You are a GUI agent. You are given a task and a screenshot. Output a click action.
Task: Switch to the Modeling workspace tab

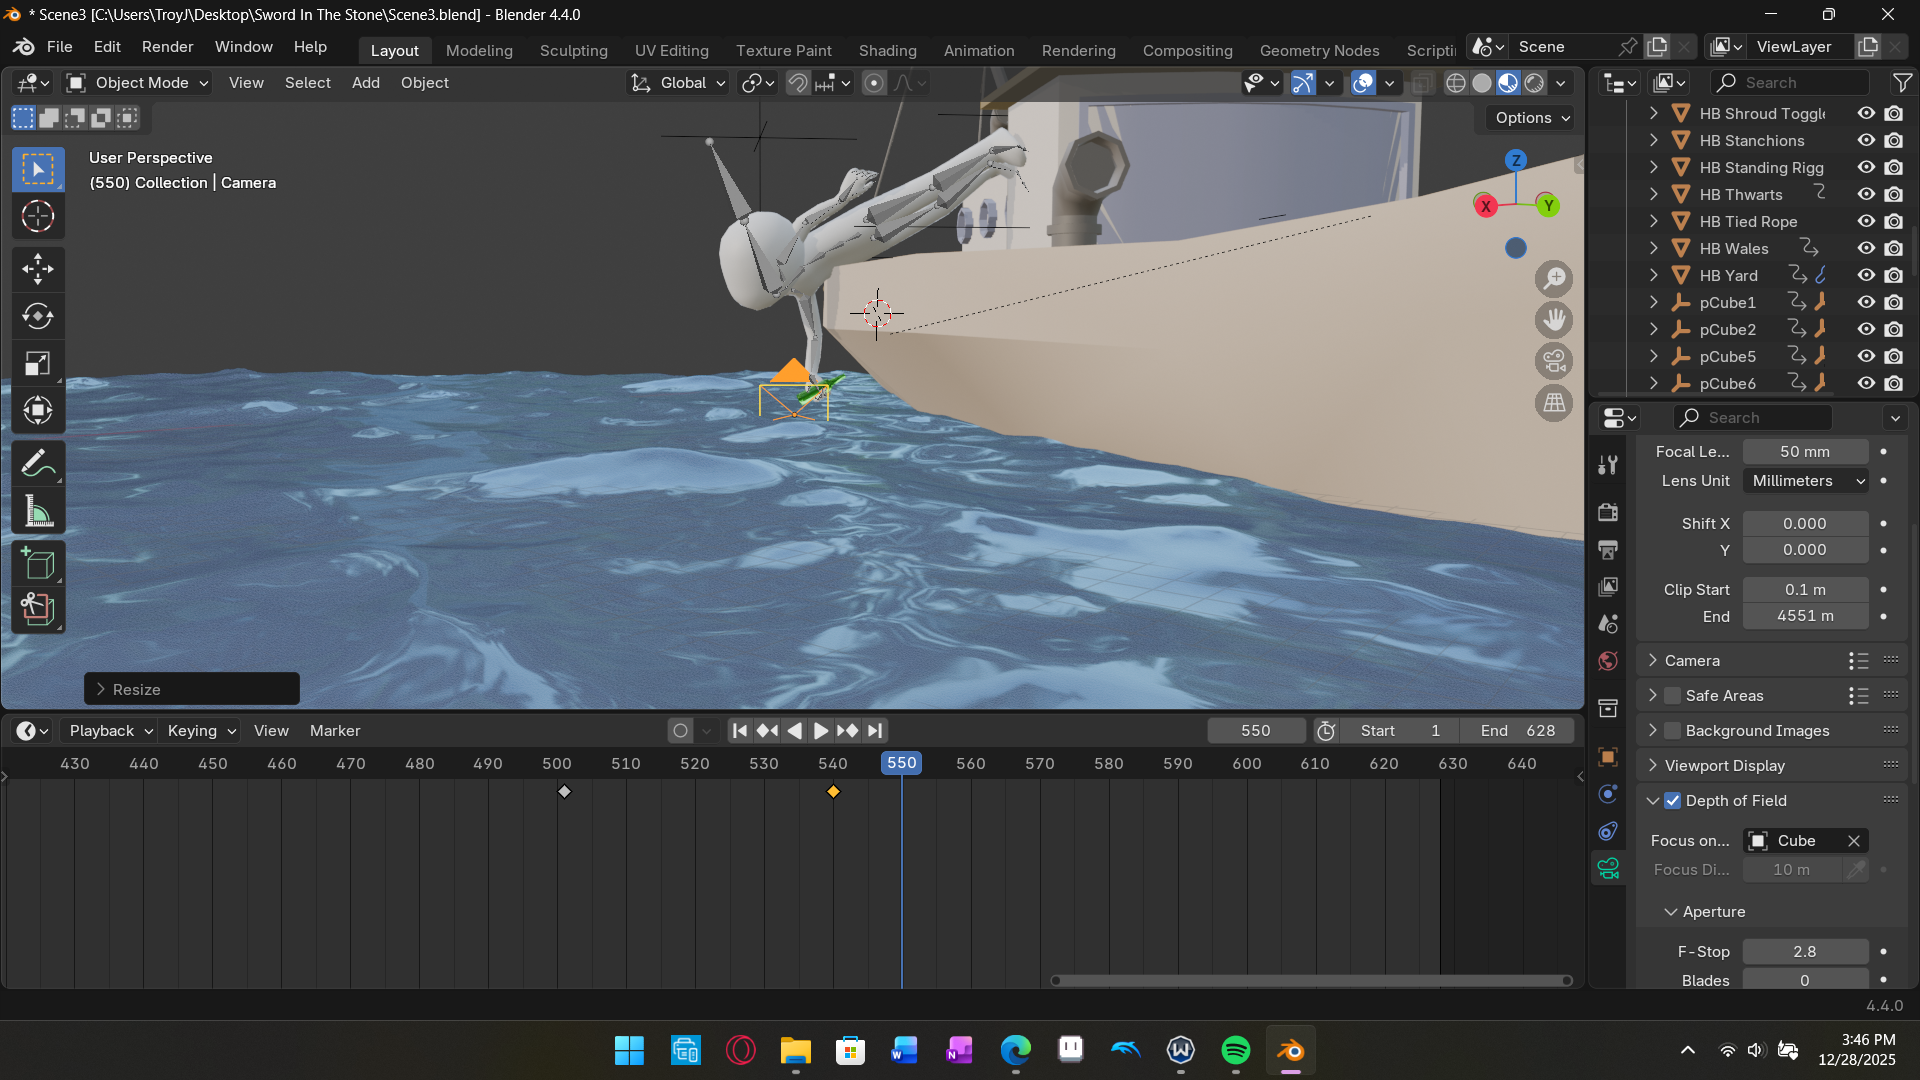tap(479, 51)
